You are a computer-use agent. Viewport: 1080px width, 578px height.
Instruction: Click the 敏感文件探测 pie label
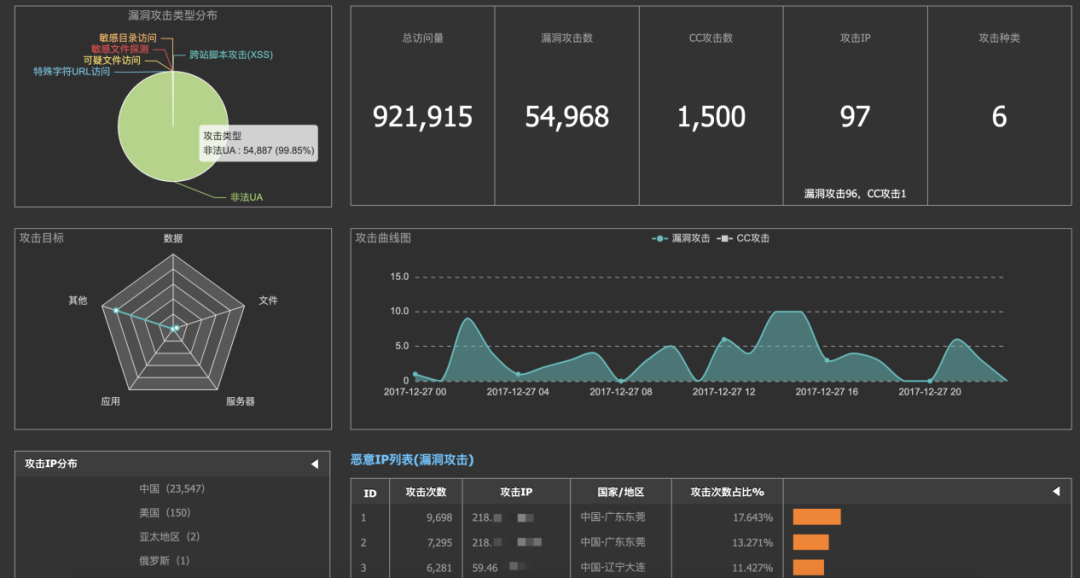pos(120,49)
